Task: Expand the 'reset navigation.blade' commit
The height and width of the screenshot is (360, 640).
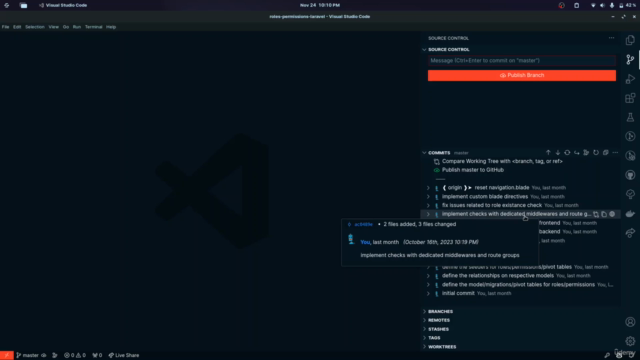Action: pyautogui.click(x=428, y=188)
